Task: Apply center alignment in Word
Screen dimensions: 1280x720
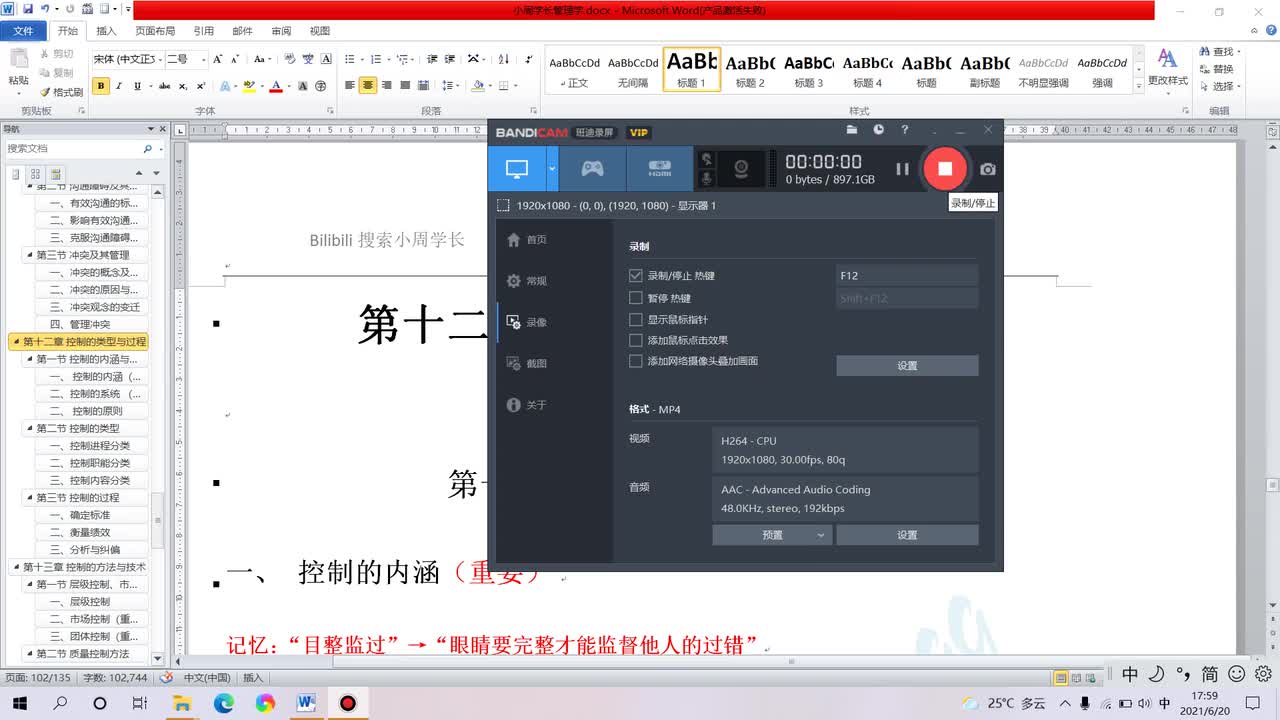Action: (368, 86)
